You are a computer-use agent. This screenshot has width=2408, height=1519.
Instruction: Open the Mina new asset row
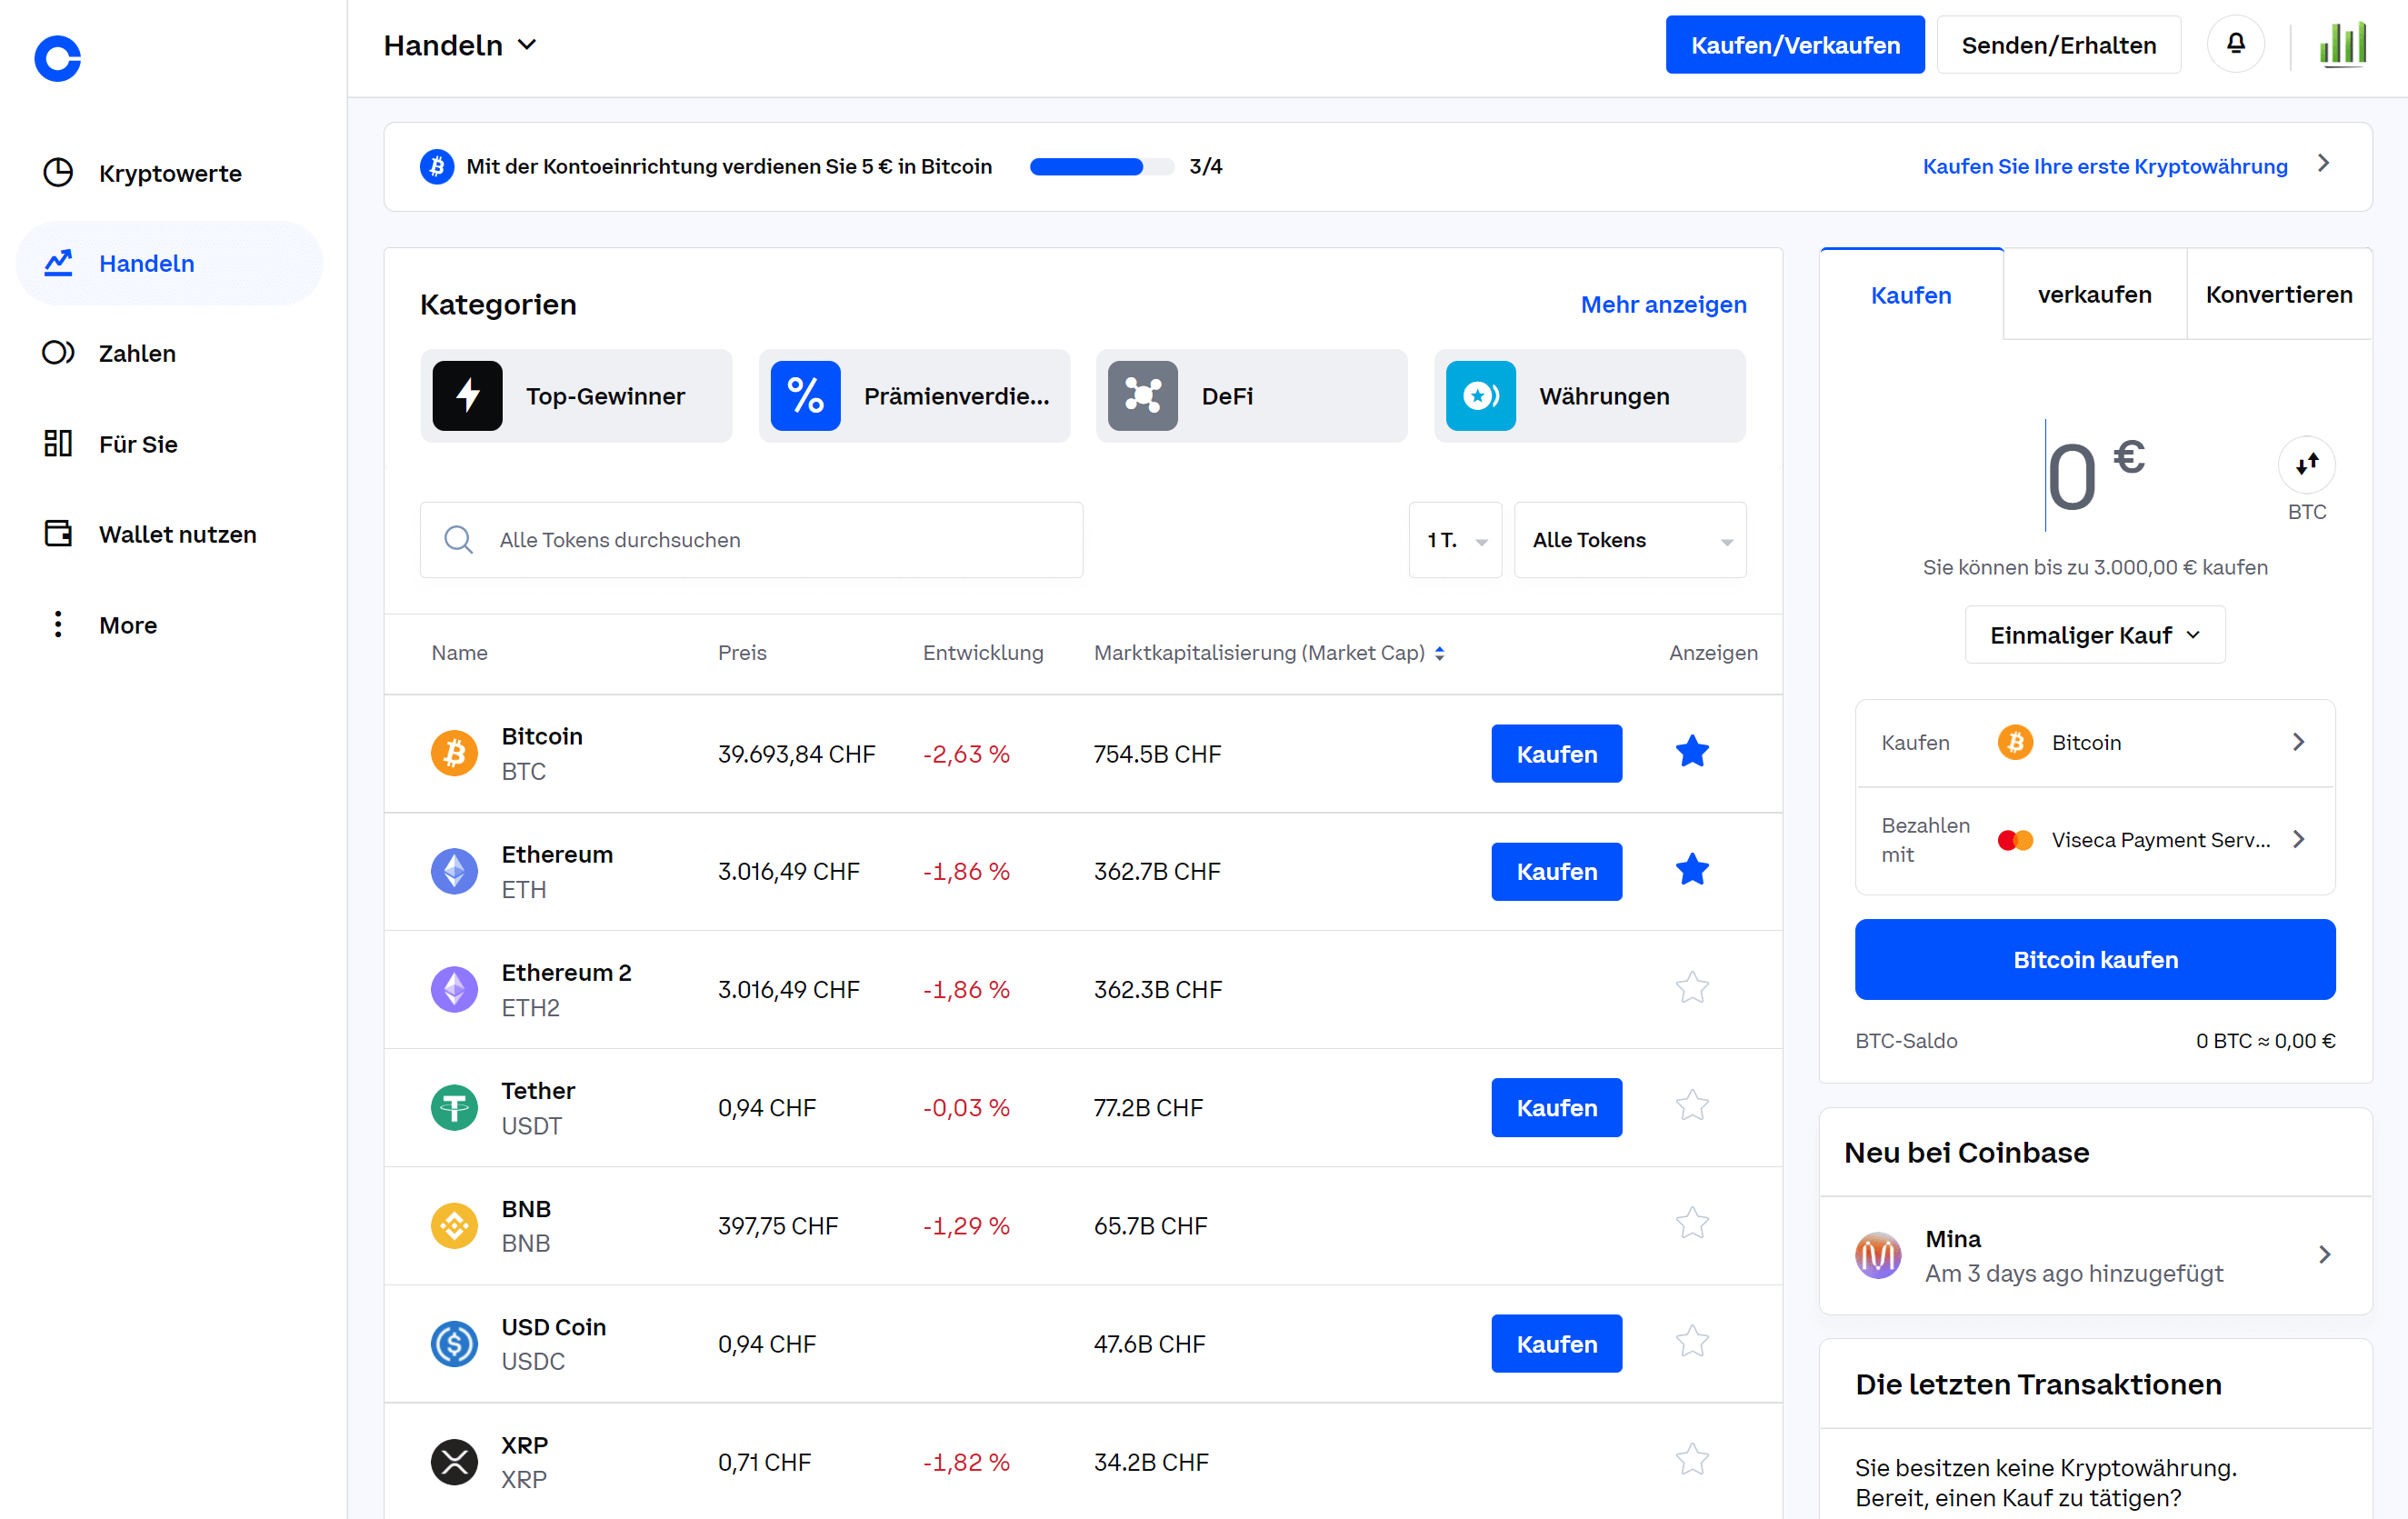tap(2094, 1255)
